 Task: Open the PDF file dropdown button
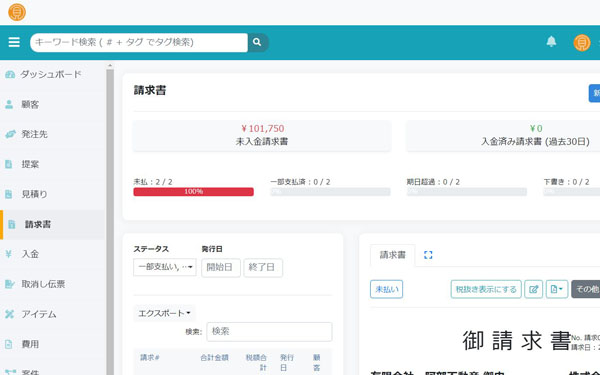click(557, 289)
